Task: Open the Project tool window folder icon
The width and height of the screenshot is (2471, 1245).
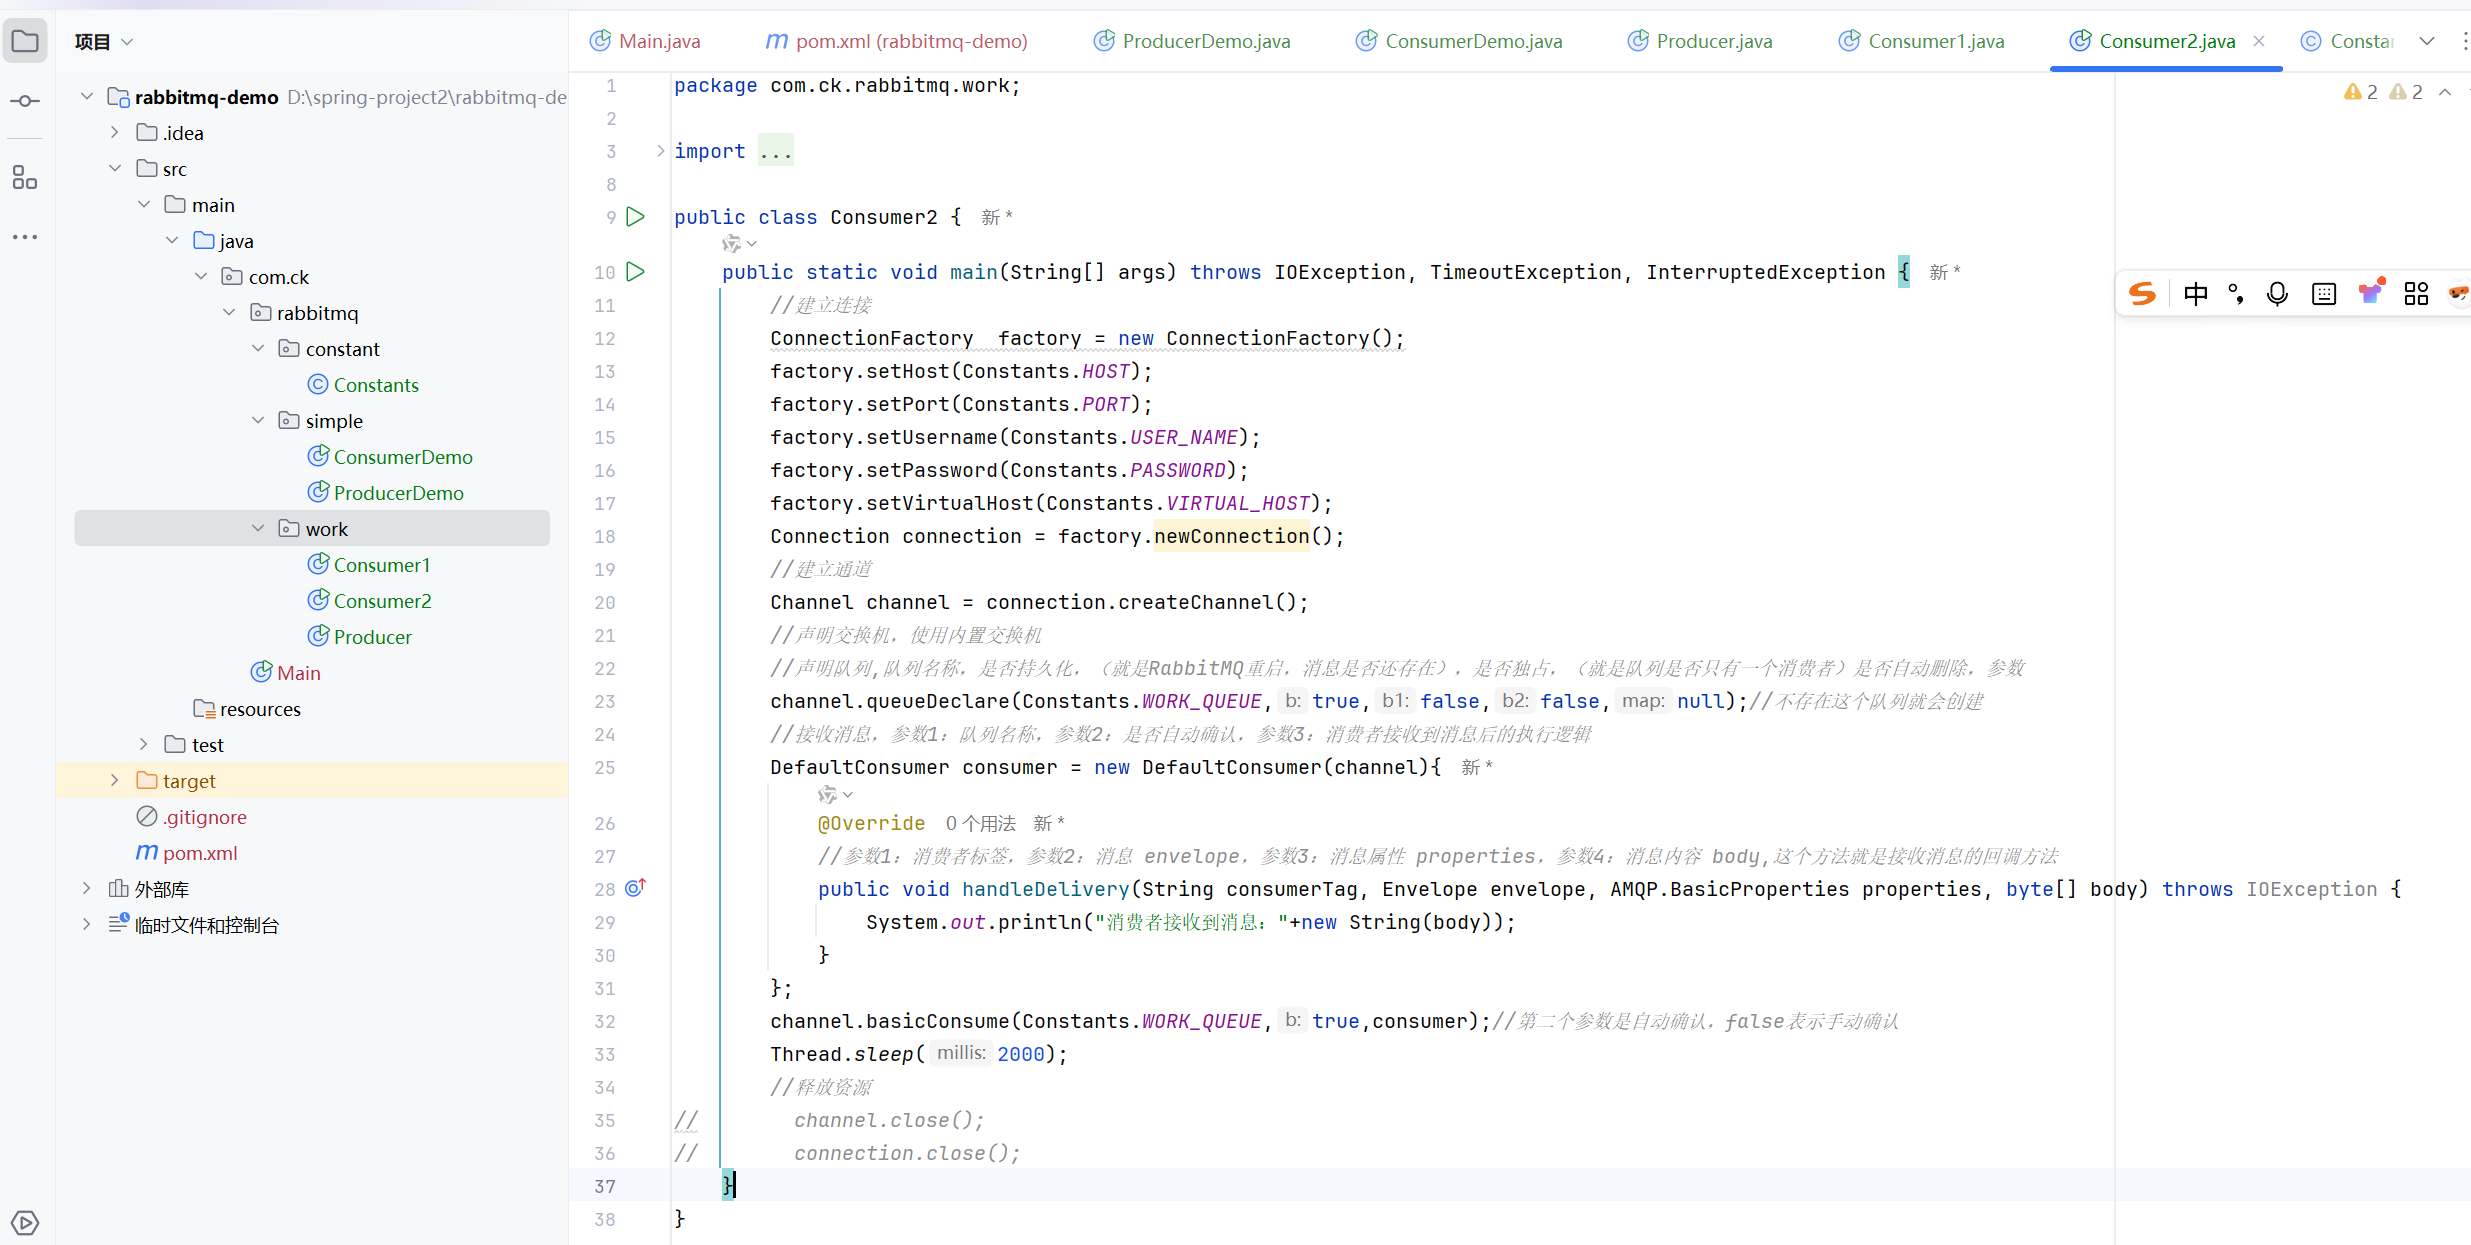Action: click(x=25, y=42)
